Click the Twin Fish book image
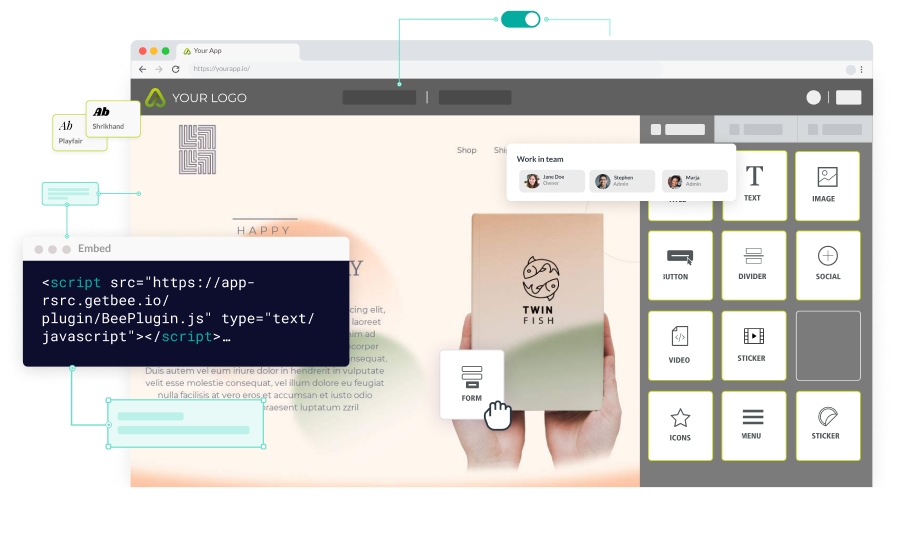Image resolution: width=897 pixels, height=542 pixels. (538, 312)
